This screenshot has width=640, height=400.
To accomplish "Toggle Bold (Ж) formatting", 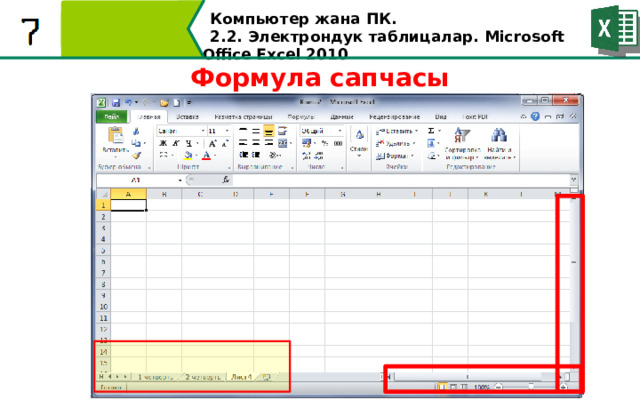I will tap(163, 143).
